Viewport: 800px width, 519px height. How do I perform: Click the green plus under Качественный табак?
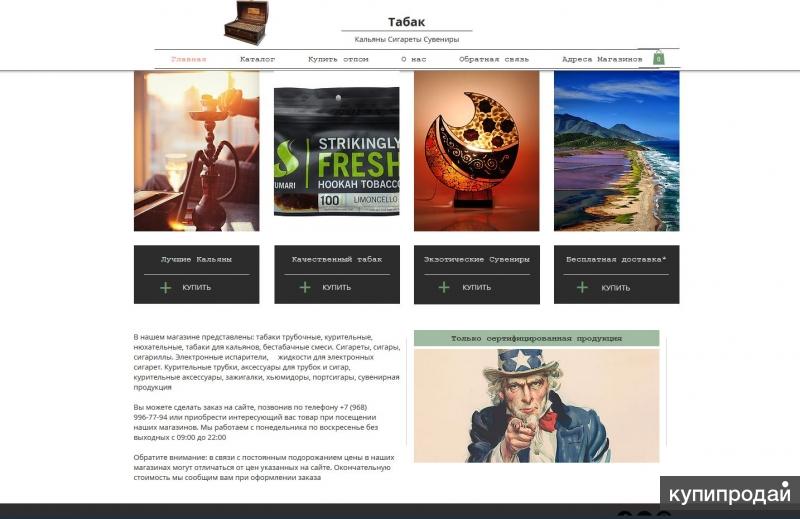(x=305, y=288)
